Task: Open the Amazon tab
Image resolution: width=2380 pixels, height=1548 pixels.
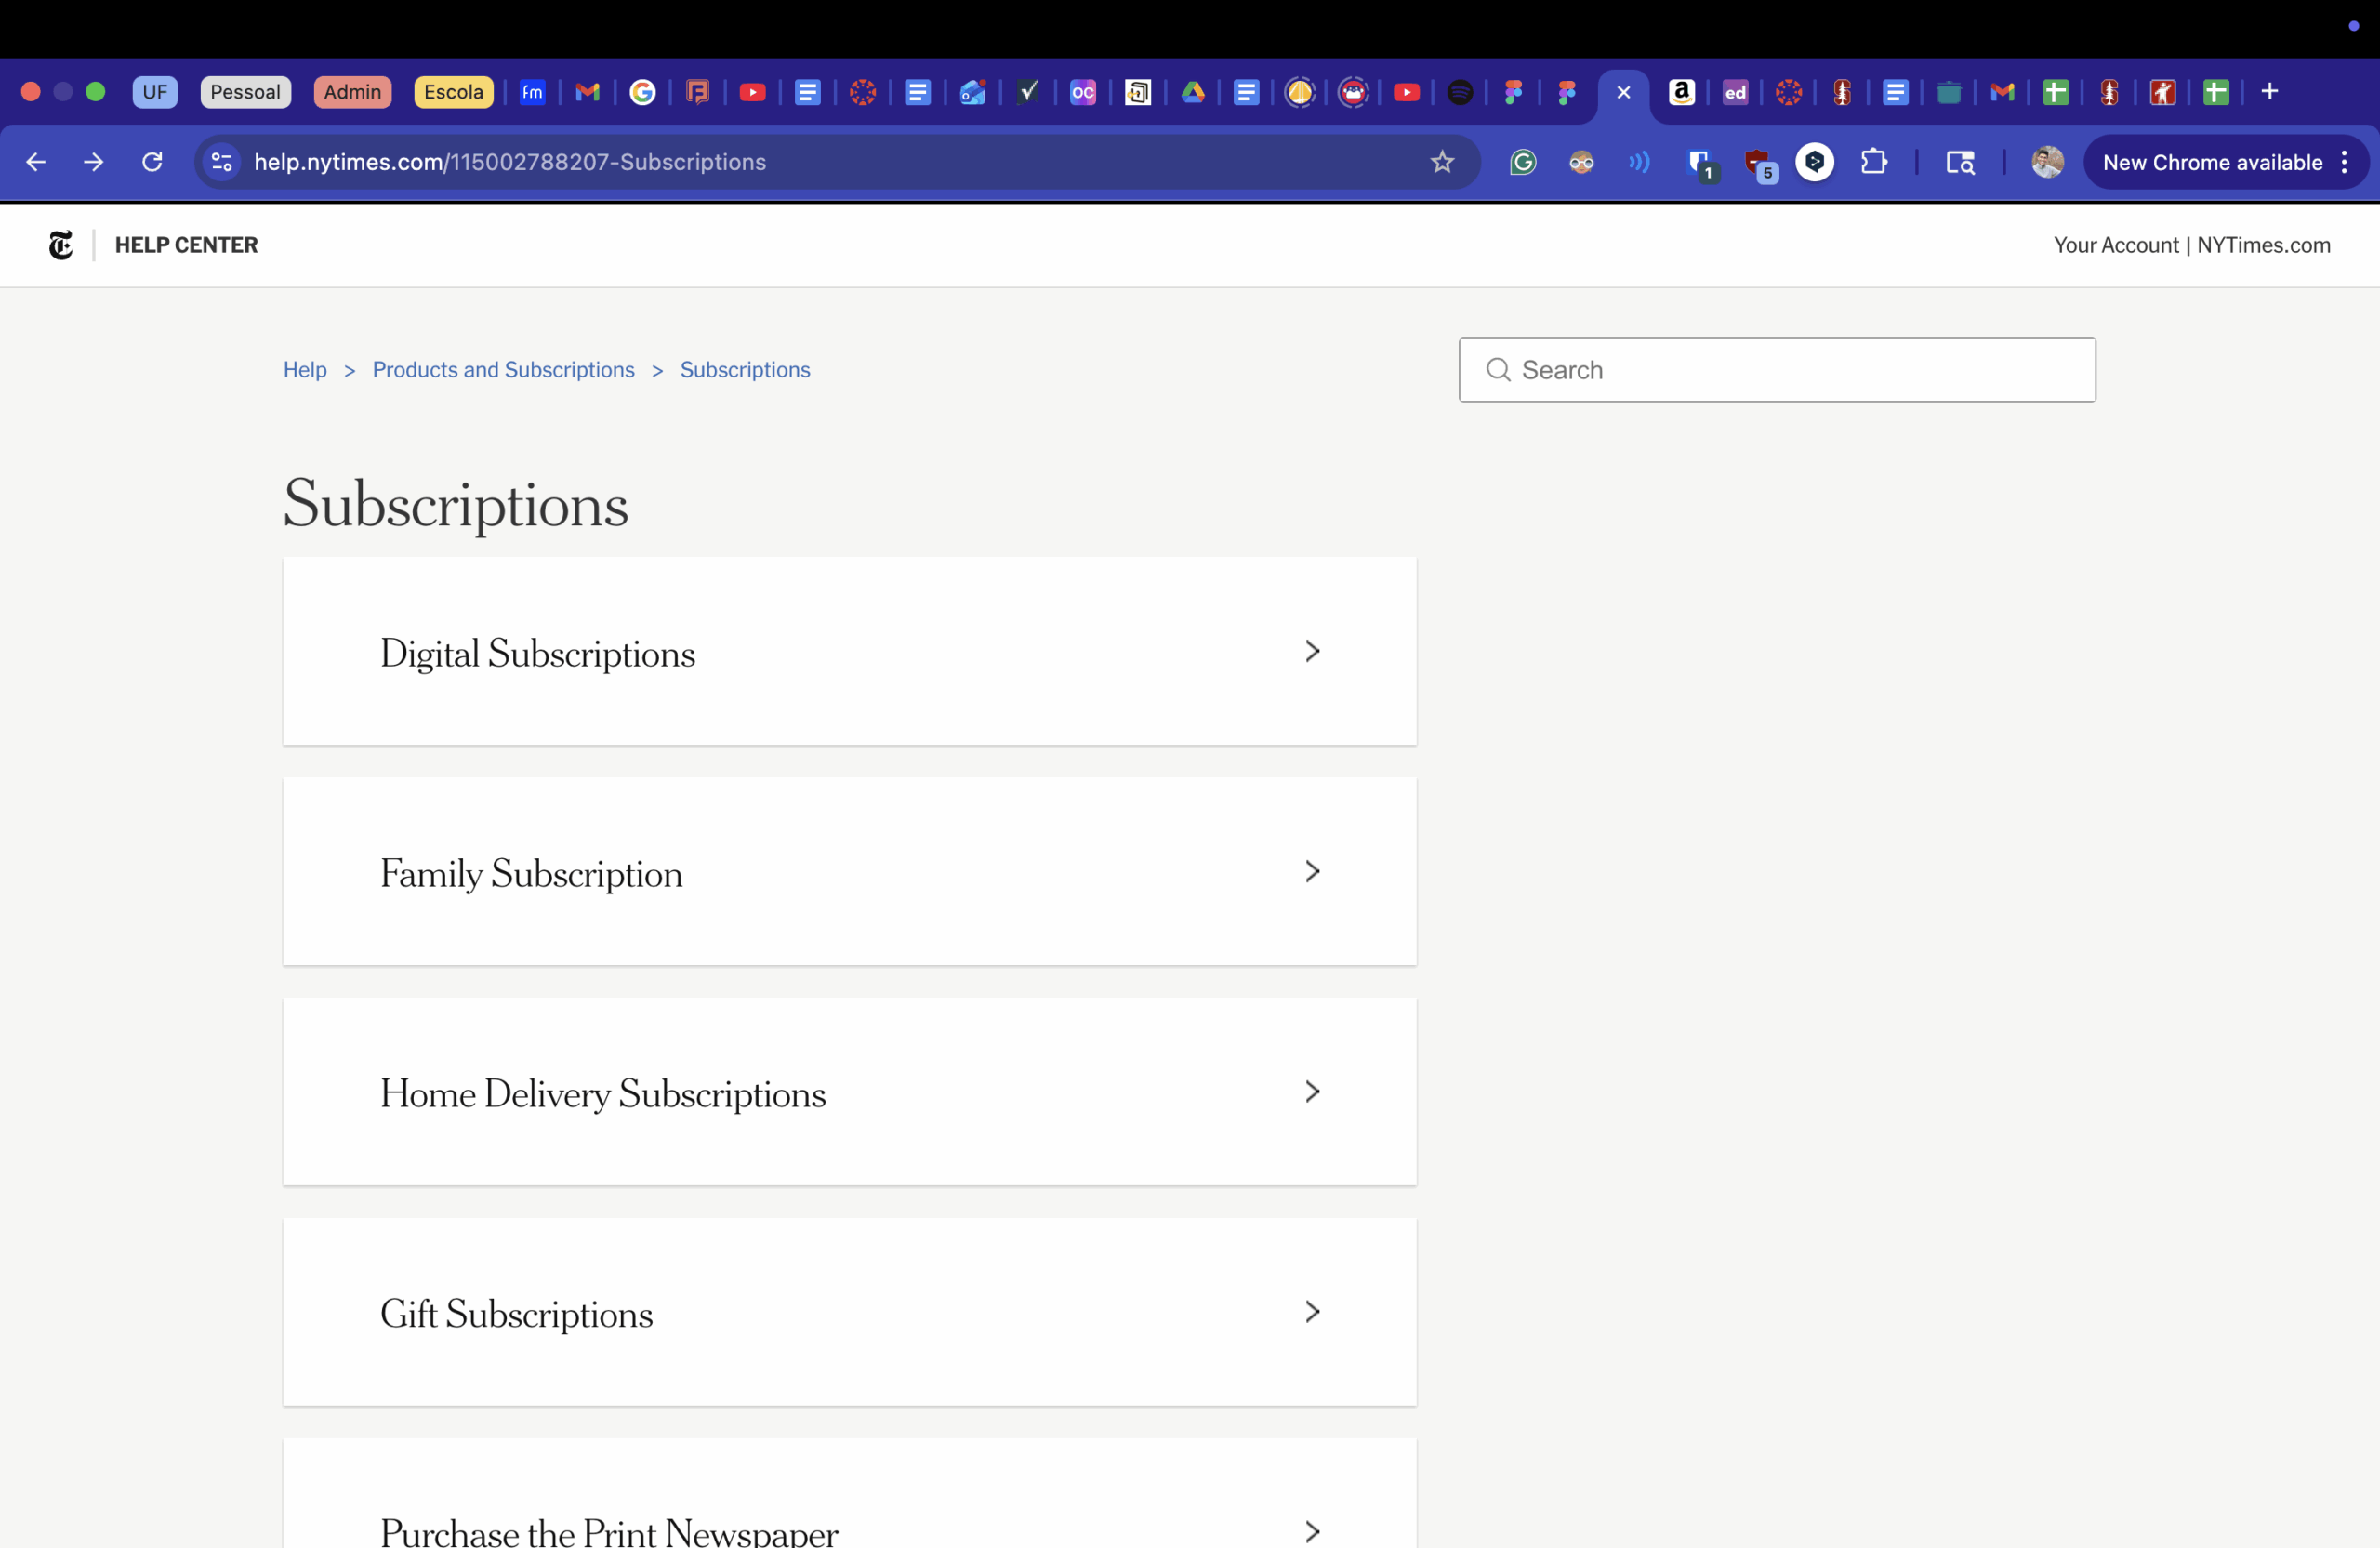Action: click(1681, 92)
